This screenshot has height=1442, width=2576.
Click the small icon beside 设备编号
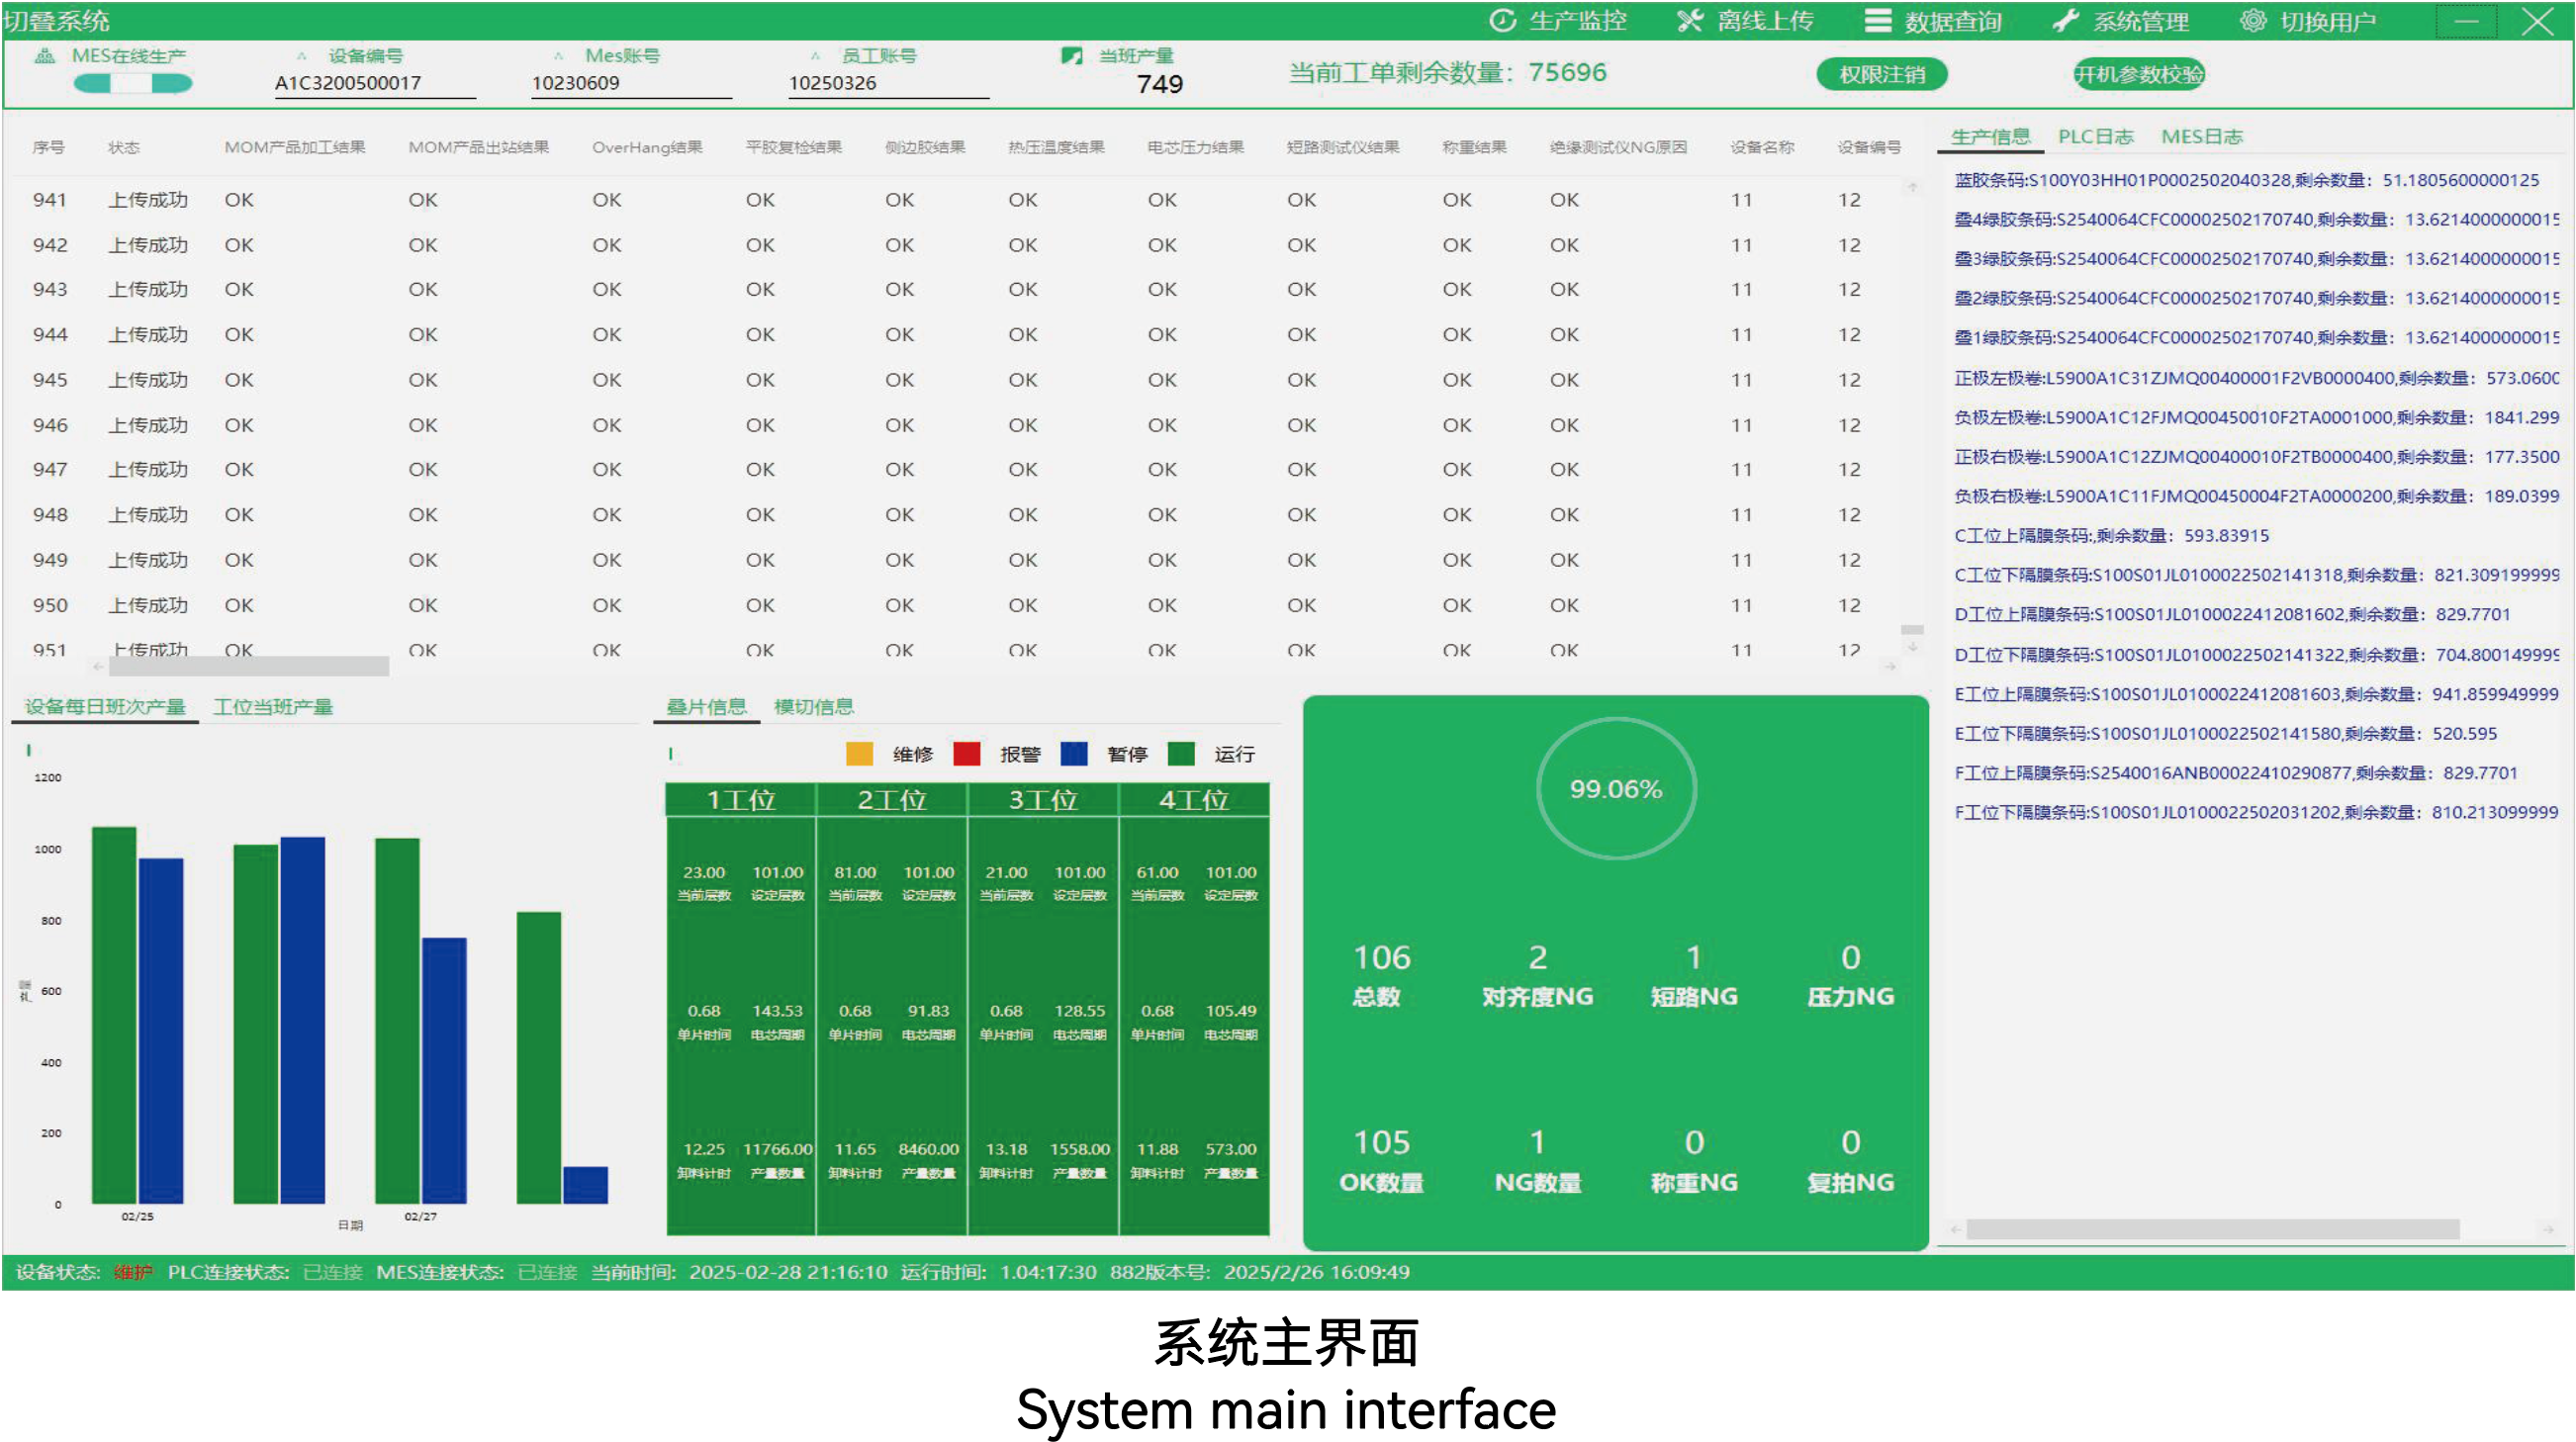click(302, 56)
